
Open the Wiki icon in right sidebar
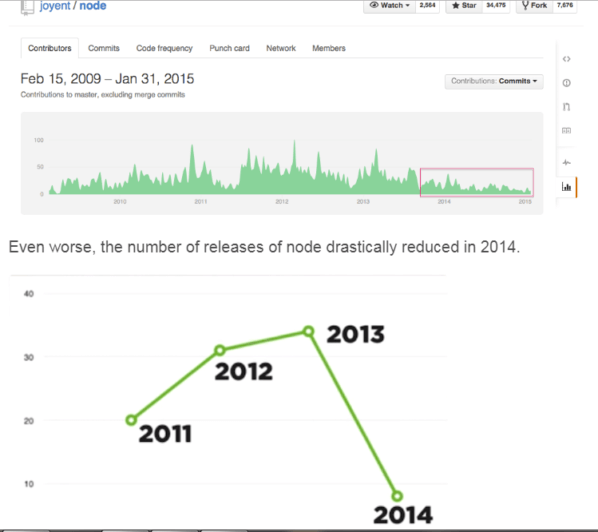click(x=566, y=131)
